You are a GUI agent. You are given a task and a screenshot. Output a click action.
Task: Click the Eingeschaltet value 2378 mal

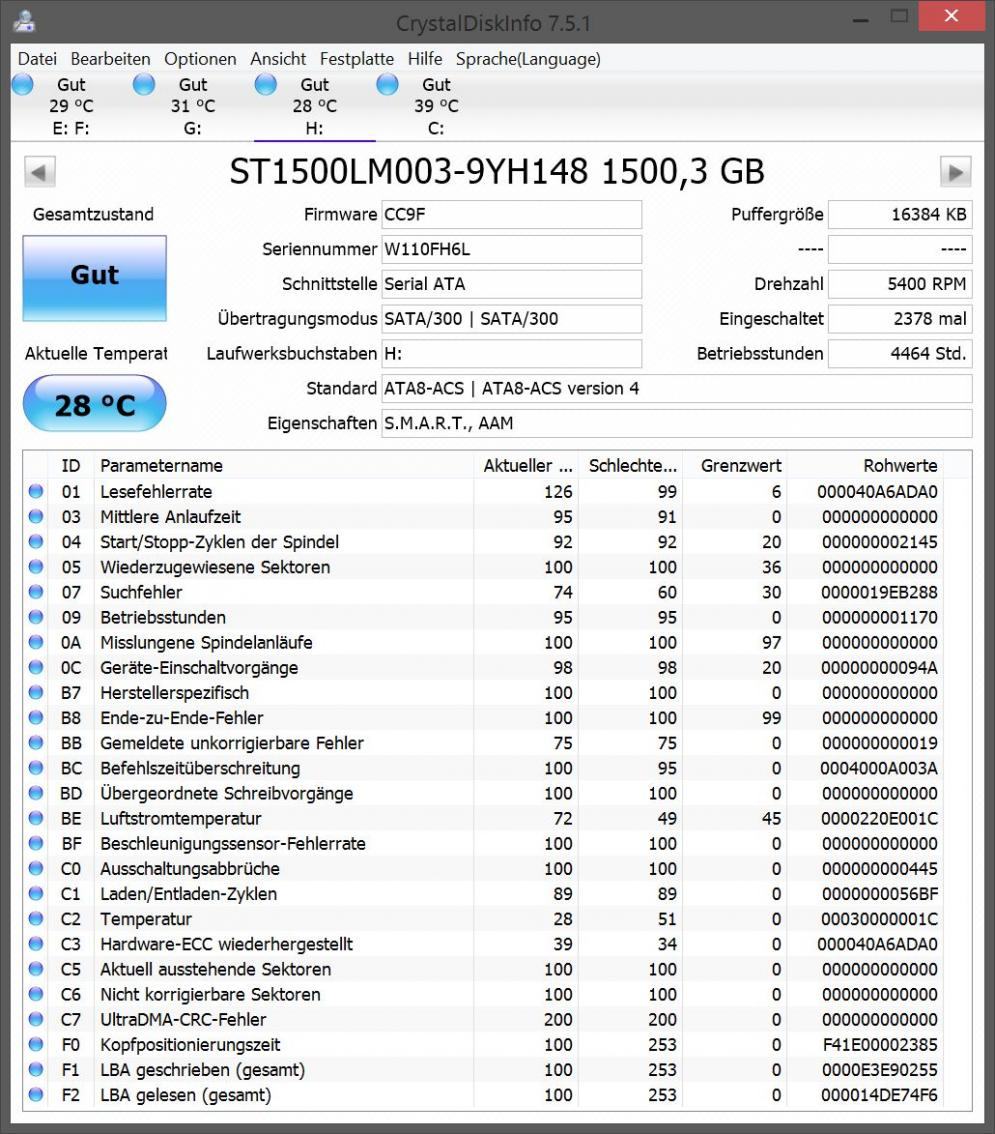(900, 319)
